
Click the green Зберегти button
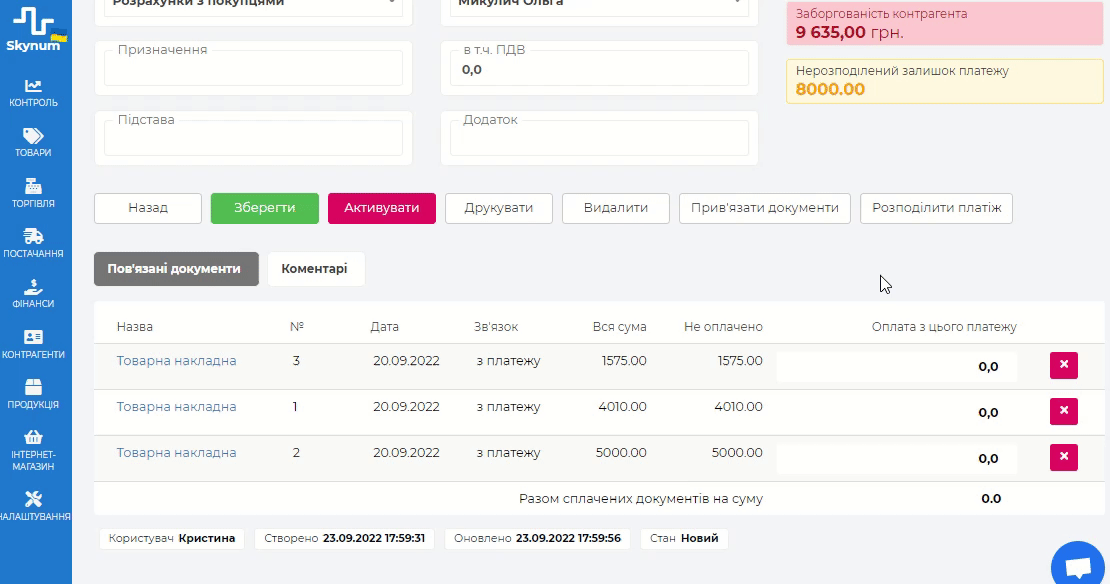coord(264,208)
